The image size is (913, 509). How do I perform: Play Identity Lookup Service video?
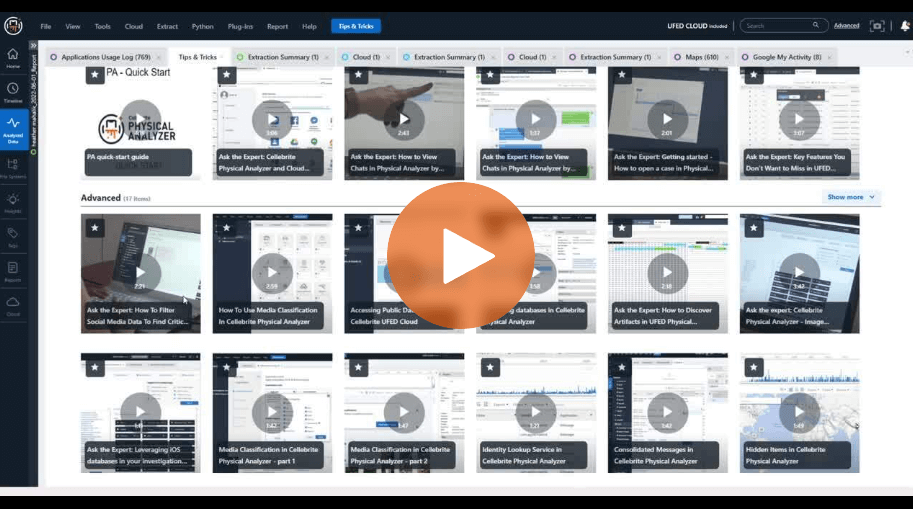pos(536,412)
